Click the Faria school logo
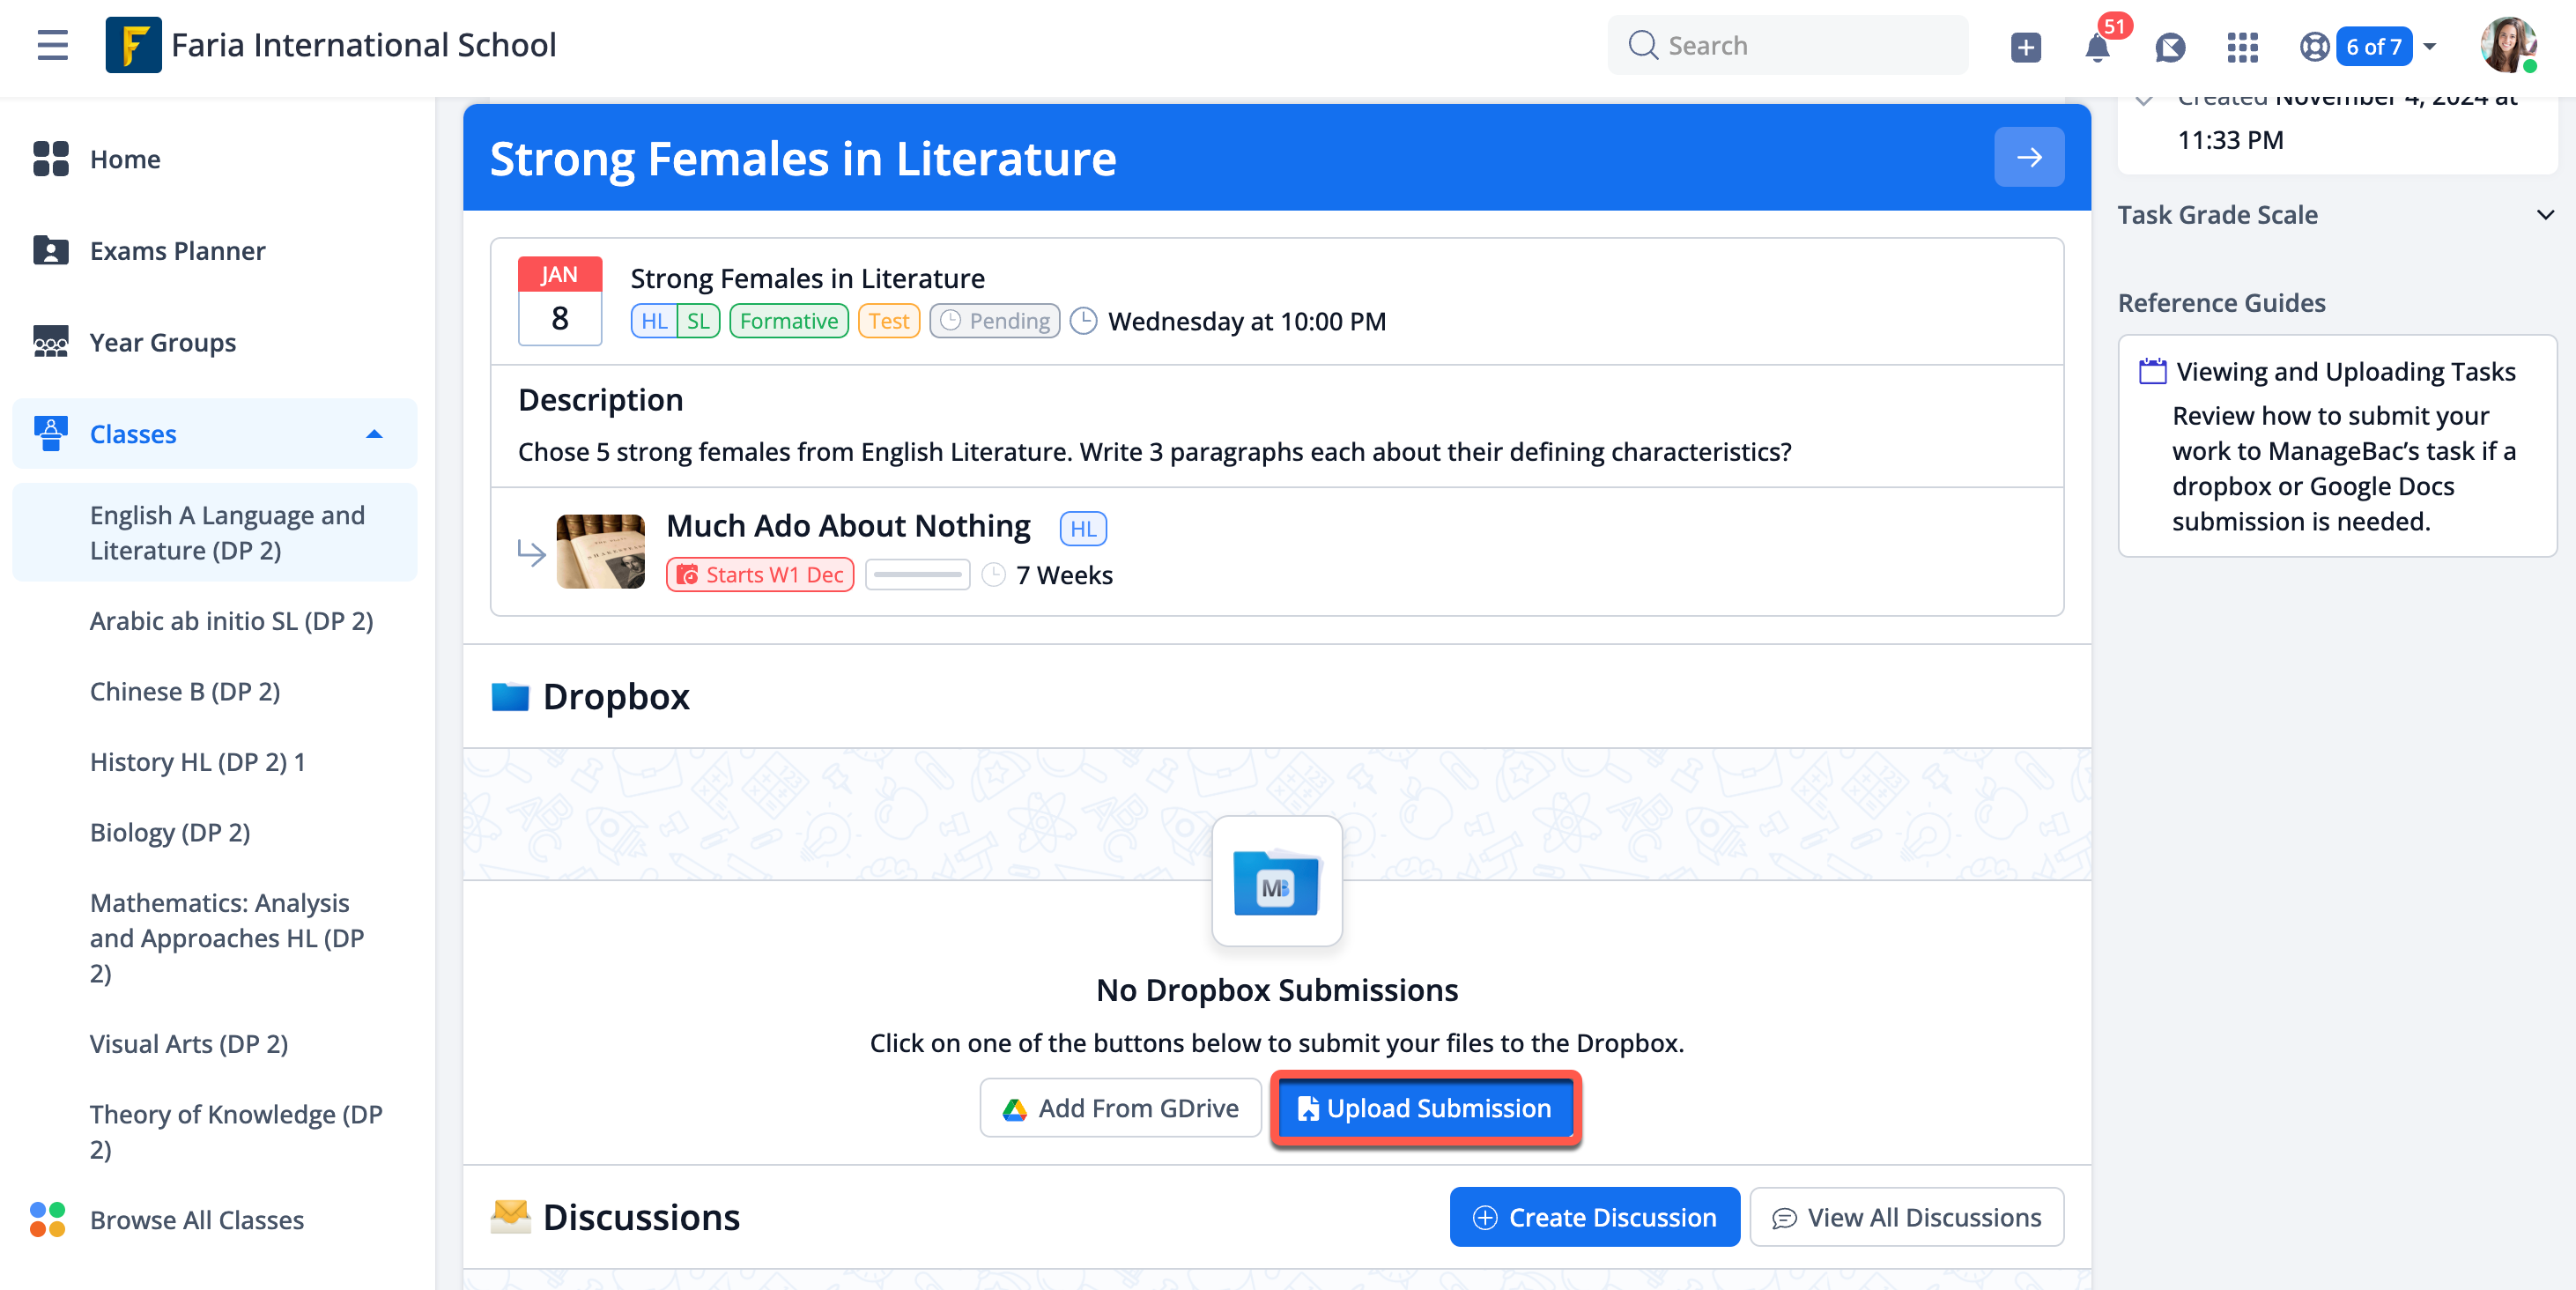The height and width of the screenshot is (1290, 2576). point(133,45)
